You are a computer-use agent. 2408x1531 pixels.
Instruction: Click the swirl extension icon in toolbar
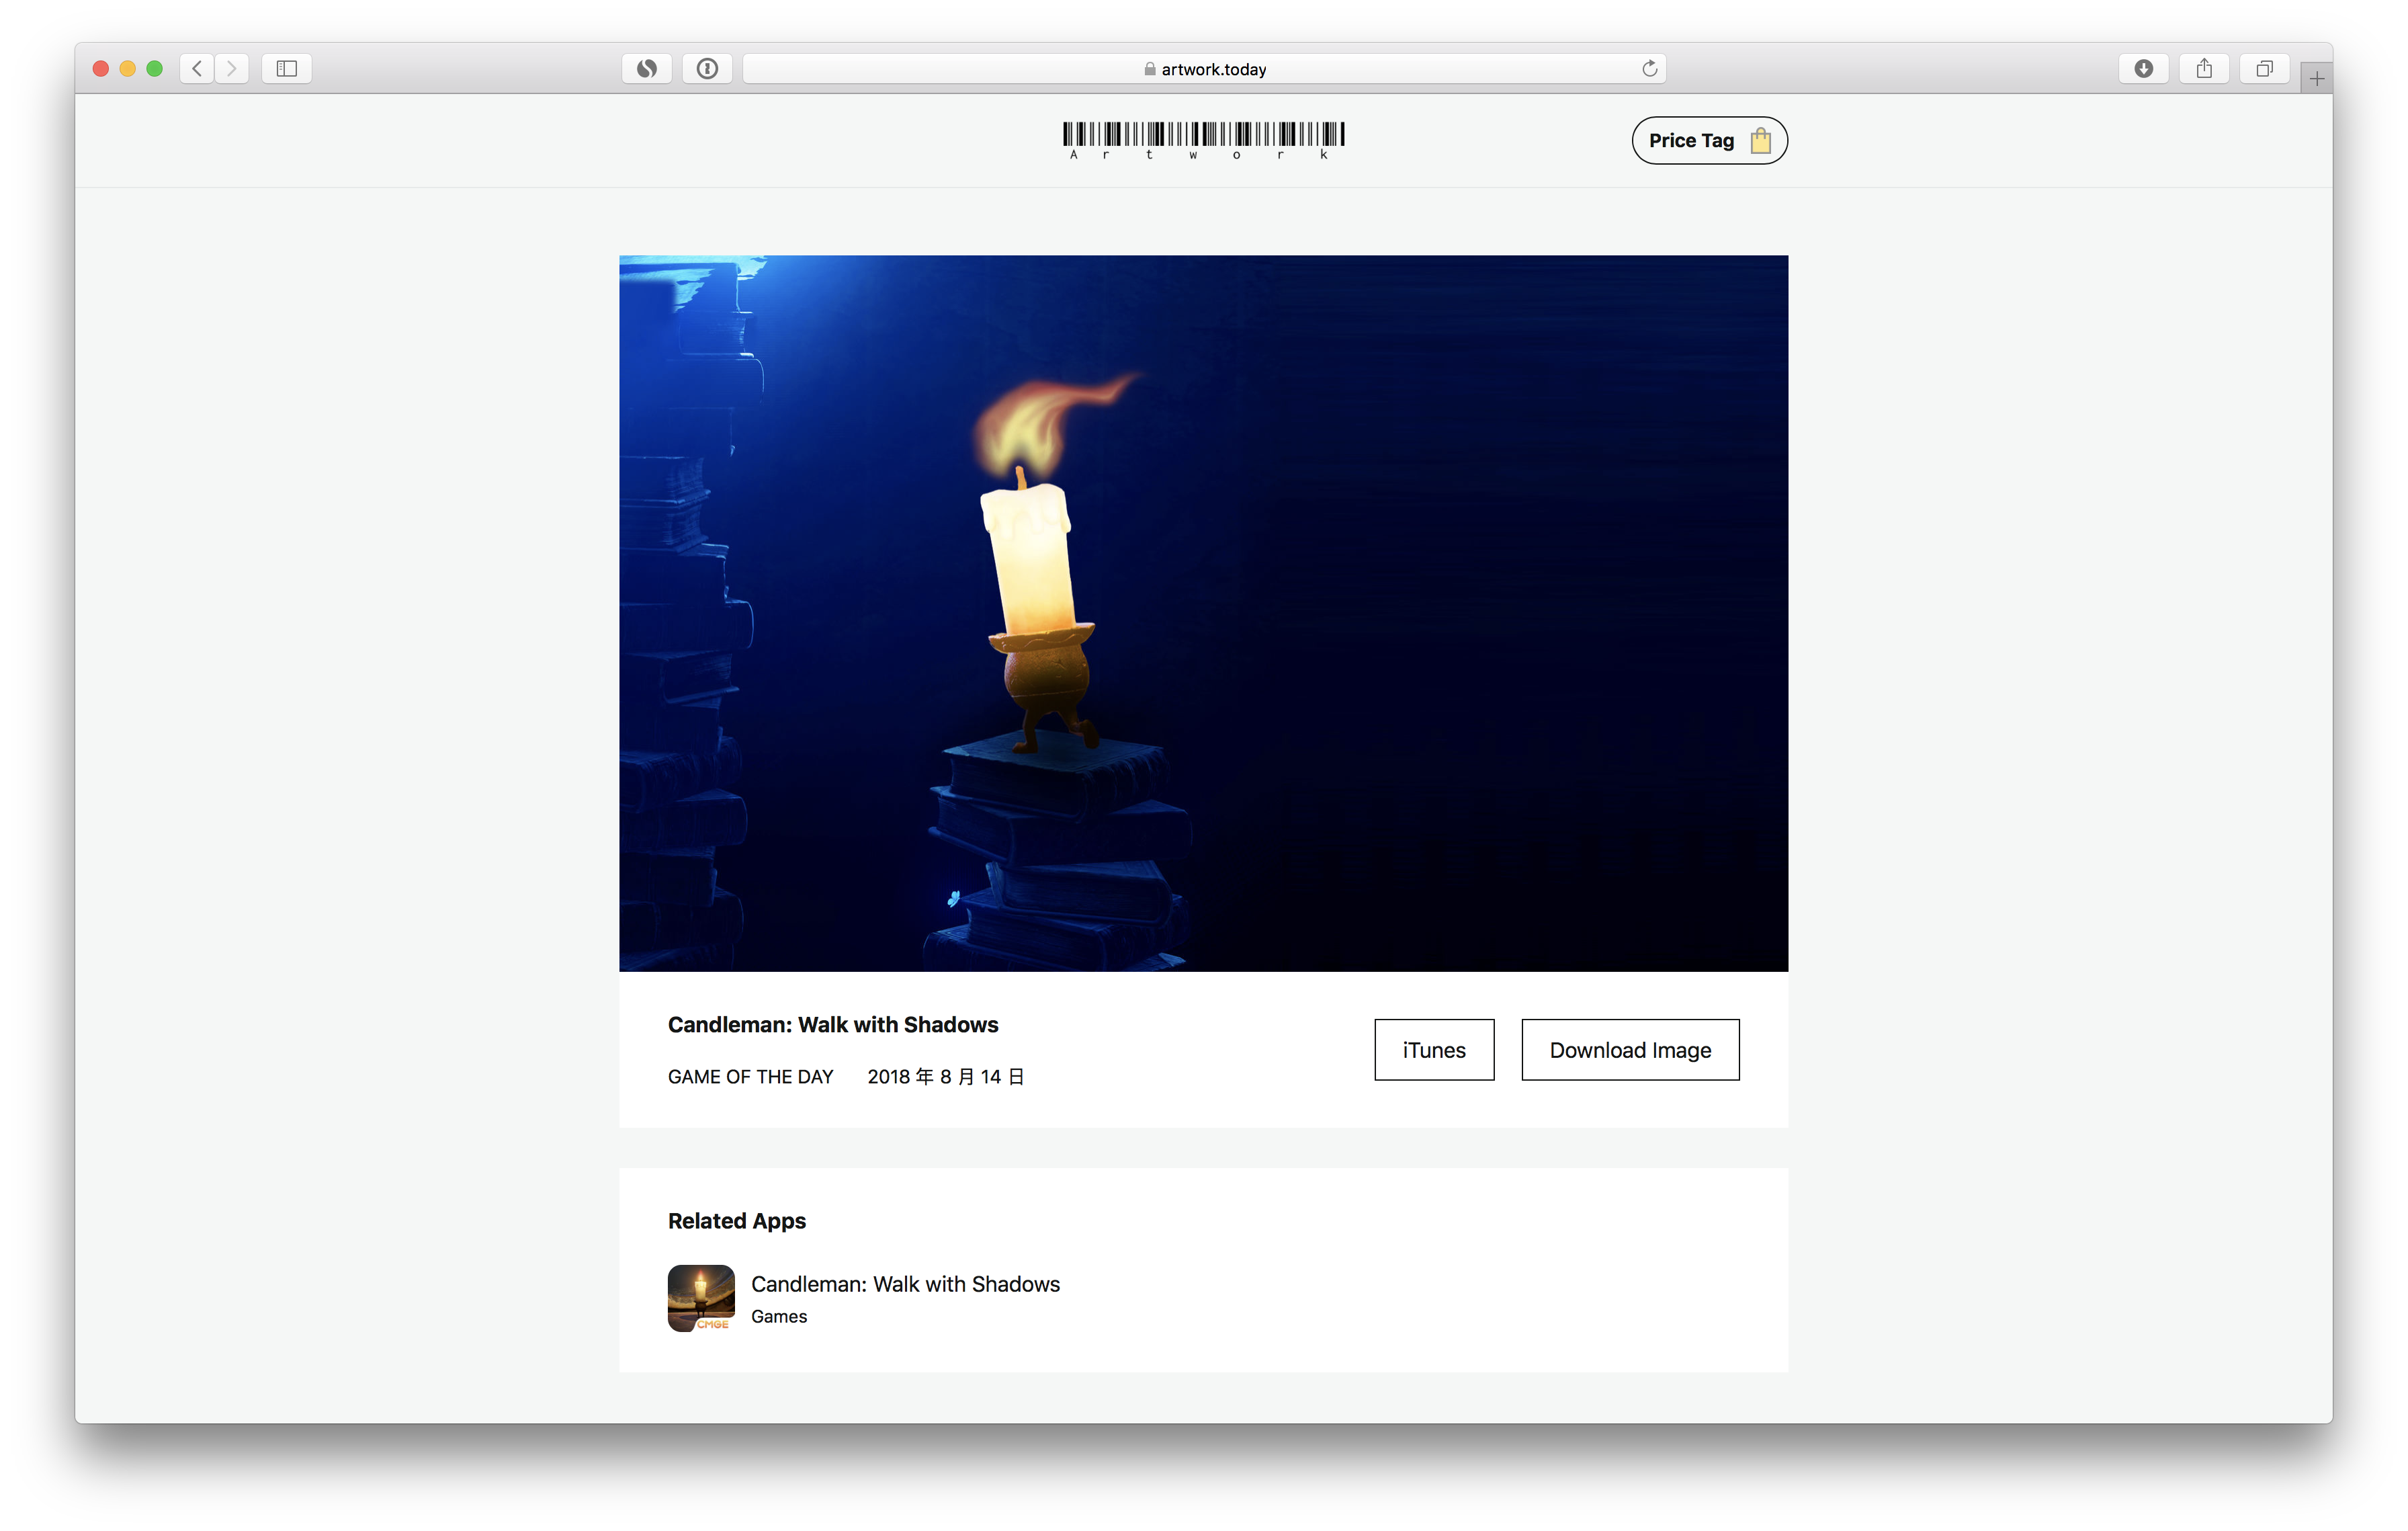[x=647, y=68]
